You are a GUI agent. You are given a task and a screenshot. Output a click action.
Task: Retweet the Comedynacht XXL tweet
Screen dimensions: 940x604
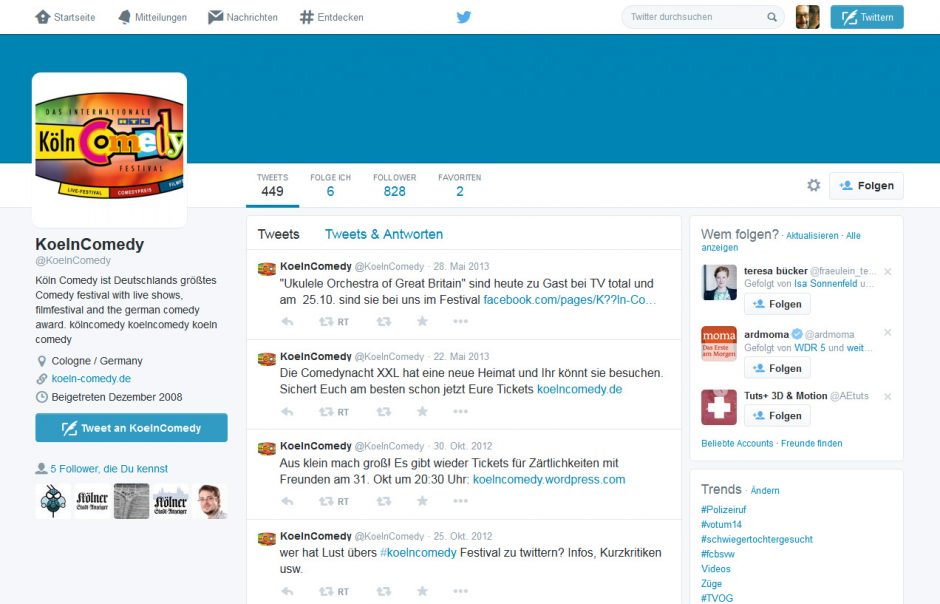[384, 412]
